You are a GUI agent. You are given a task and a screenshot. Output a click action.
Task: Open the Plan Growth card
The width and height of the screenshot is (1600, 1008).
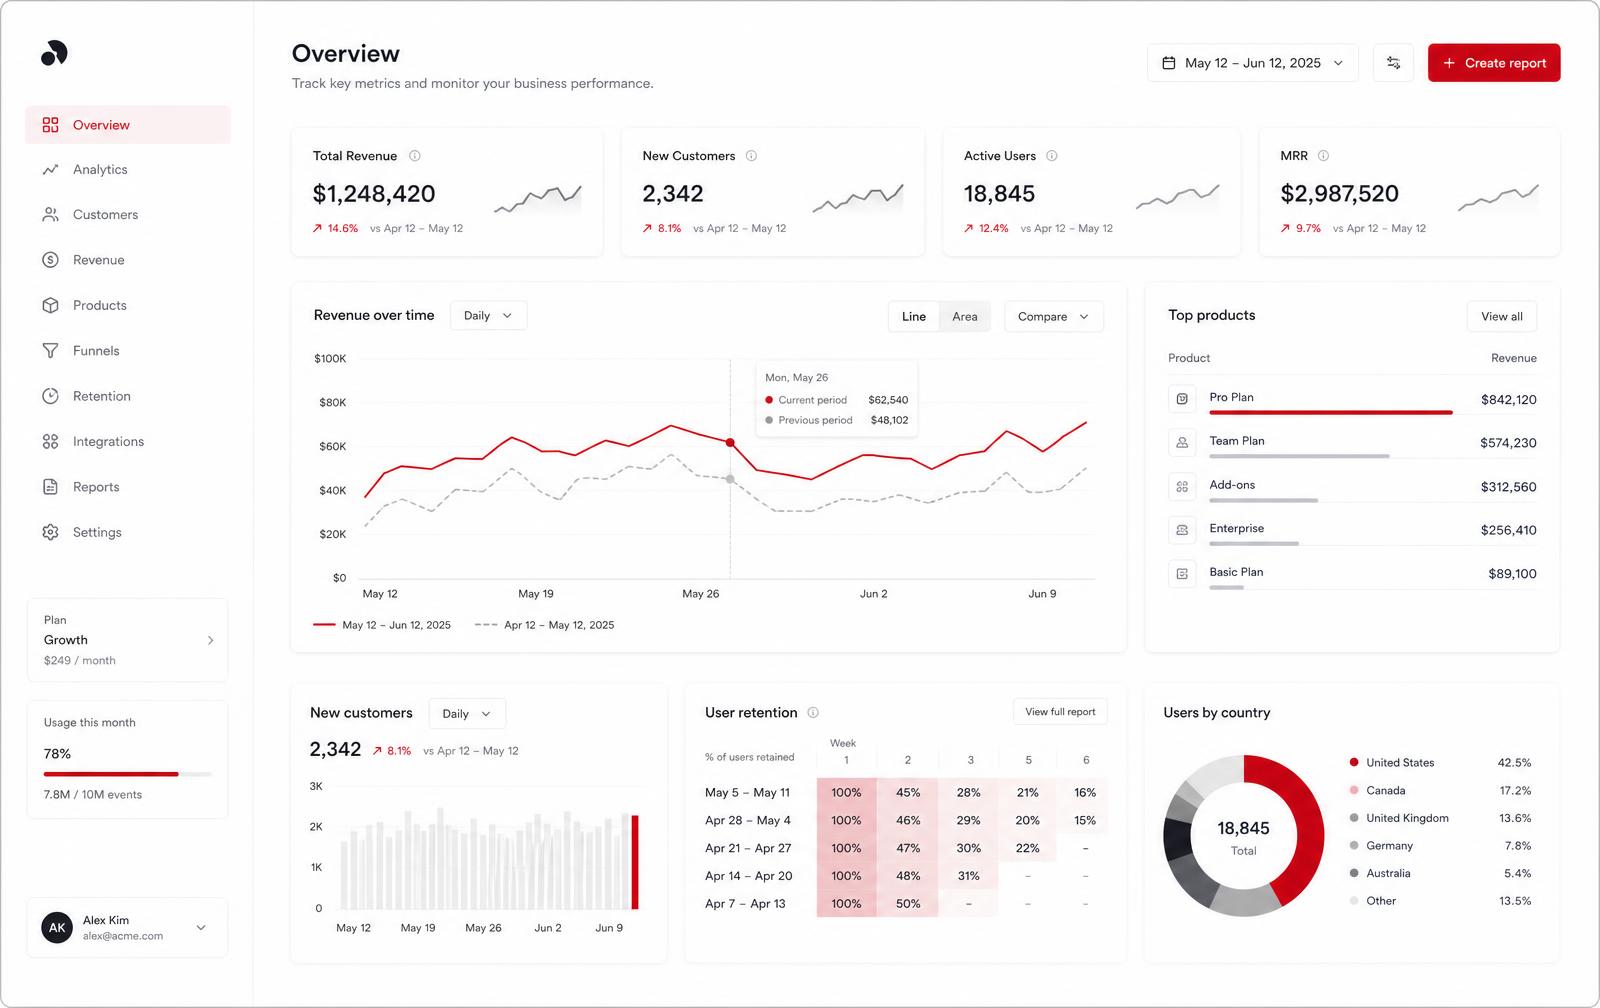128,640
